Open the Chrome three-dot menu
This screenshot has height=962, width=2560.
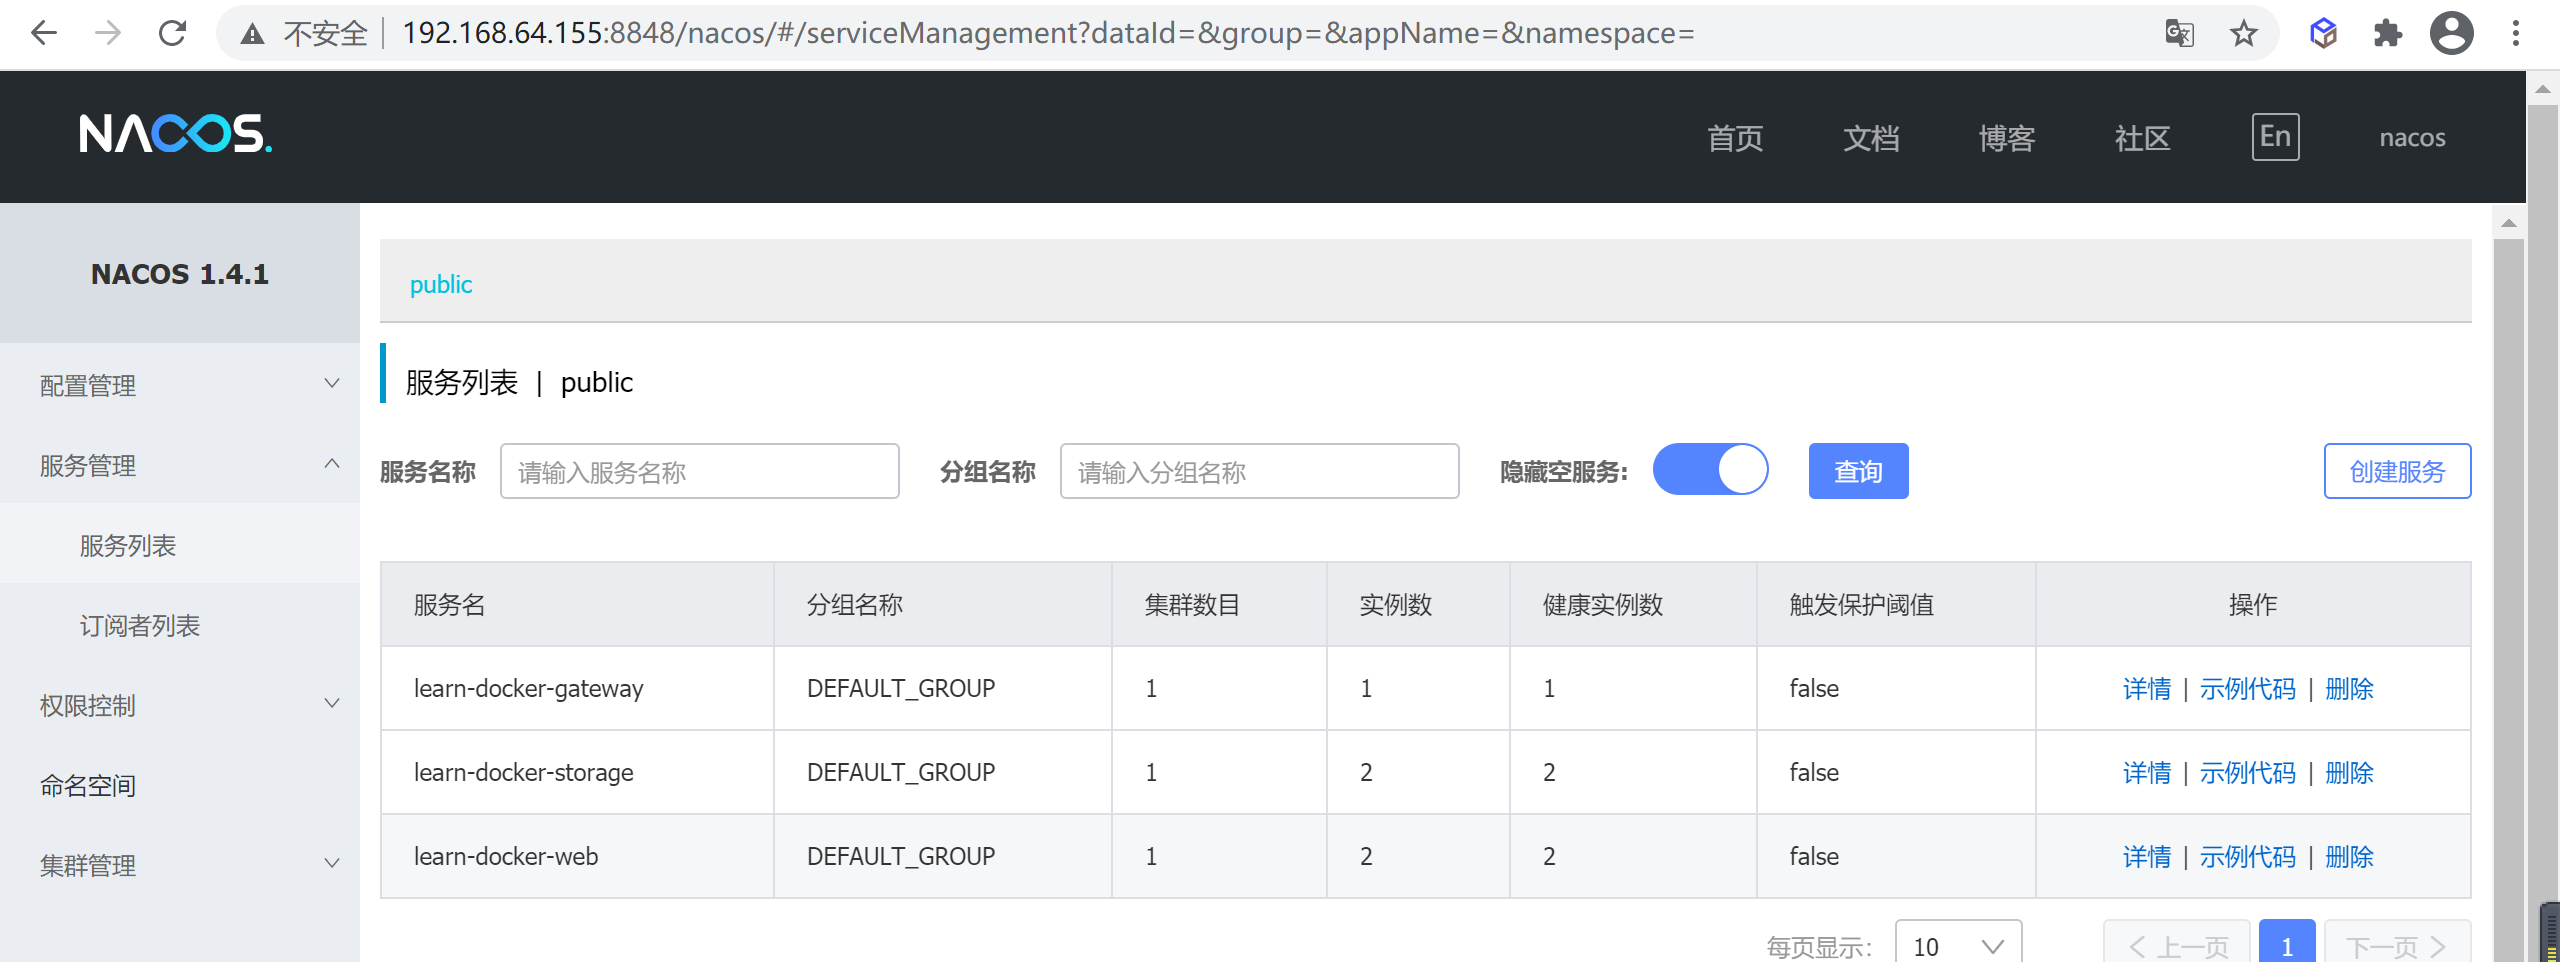coord(2516,33)
